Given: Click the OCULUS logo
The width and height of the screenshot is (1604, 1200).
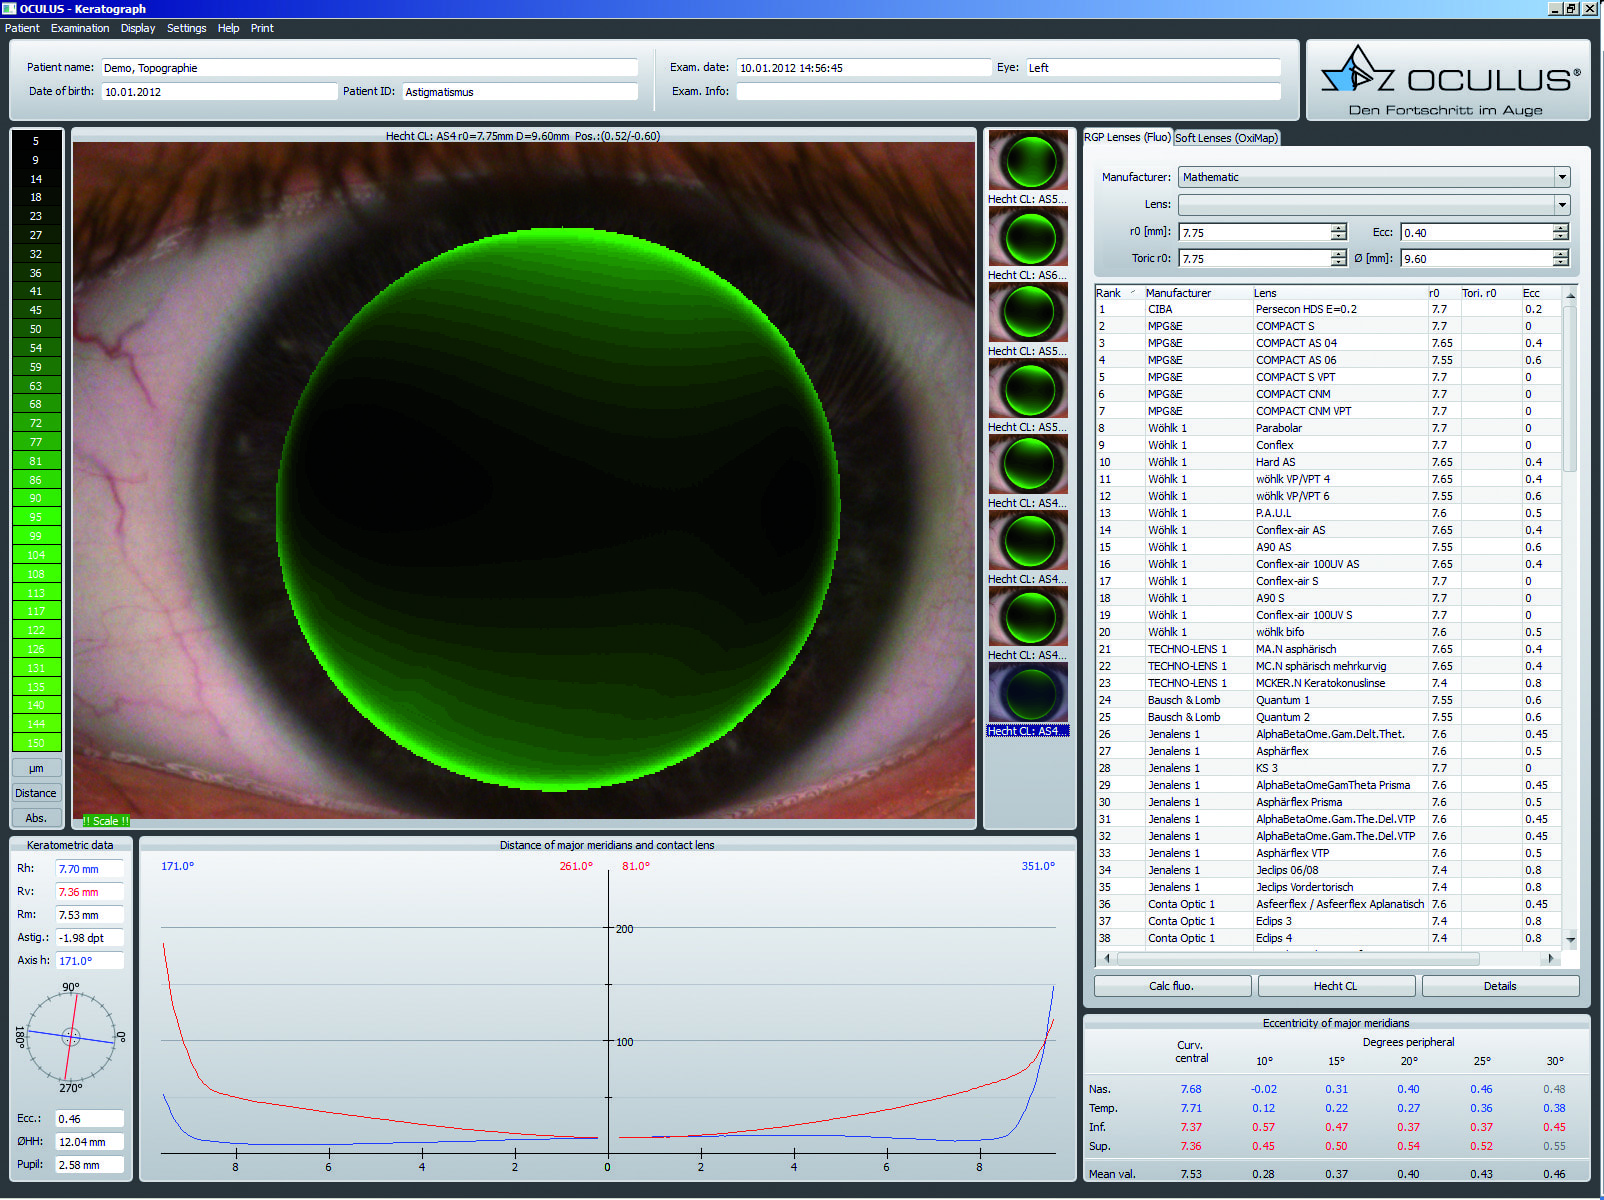Looking at the screenshot, I should [1449, 80].
